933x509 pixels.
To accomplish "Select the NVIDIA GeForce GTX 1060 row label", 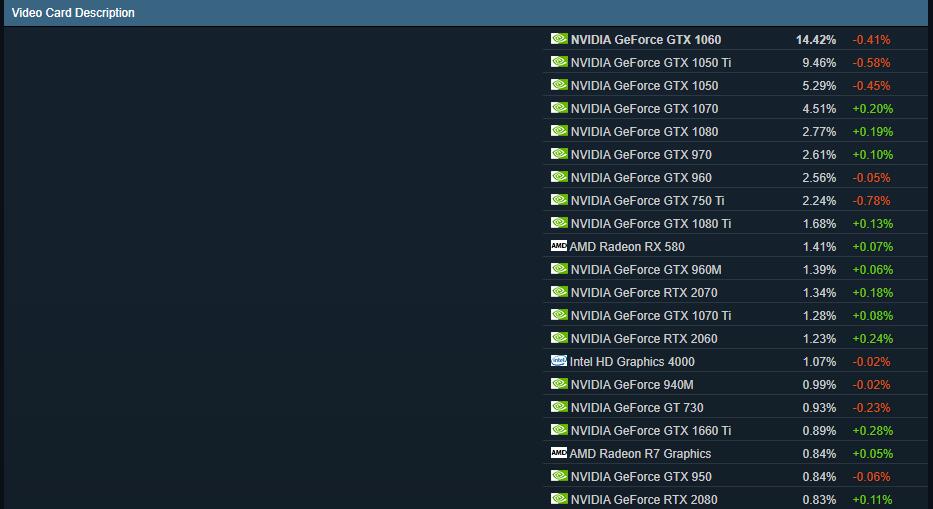I will (x=646, y=40).
